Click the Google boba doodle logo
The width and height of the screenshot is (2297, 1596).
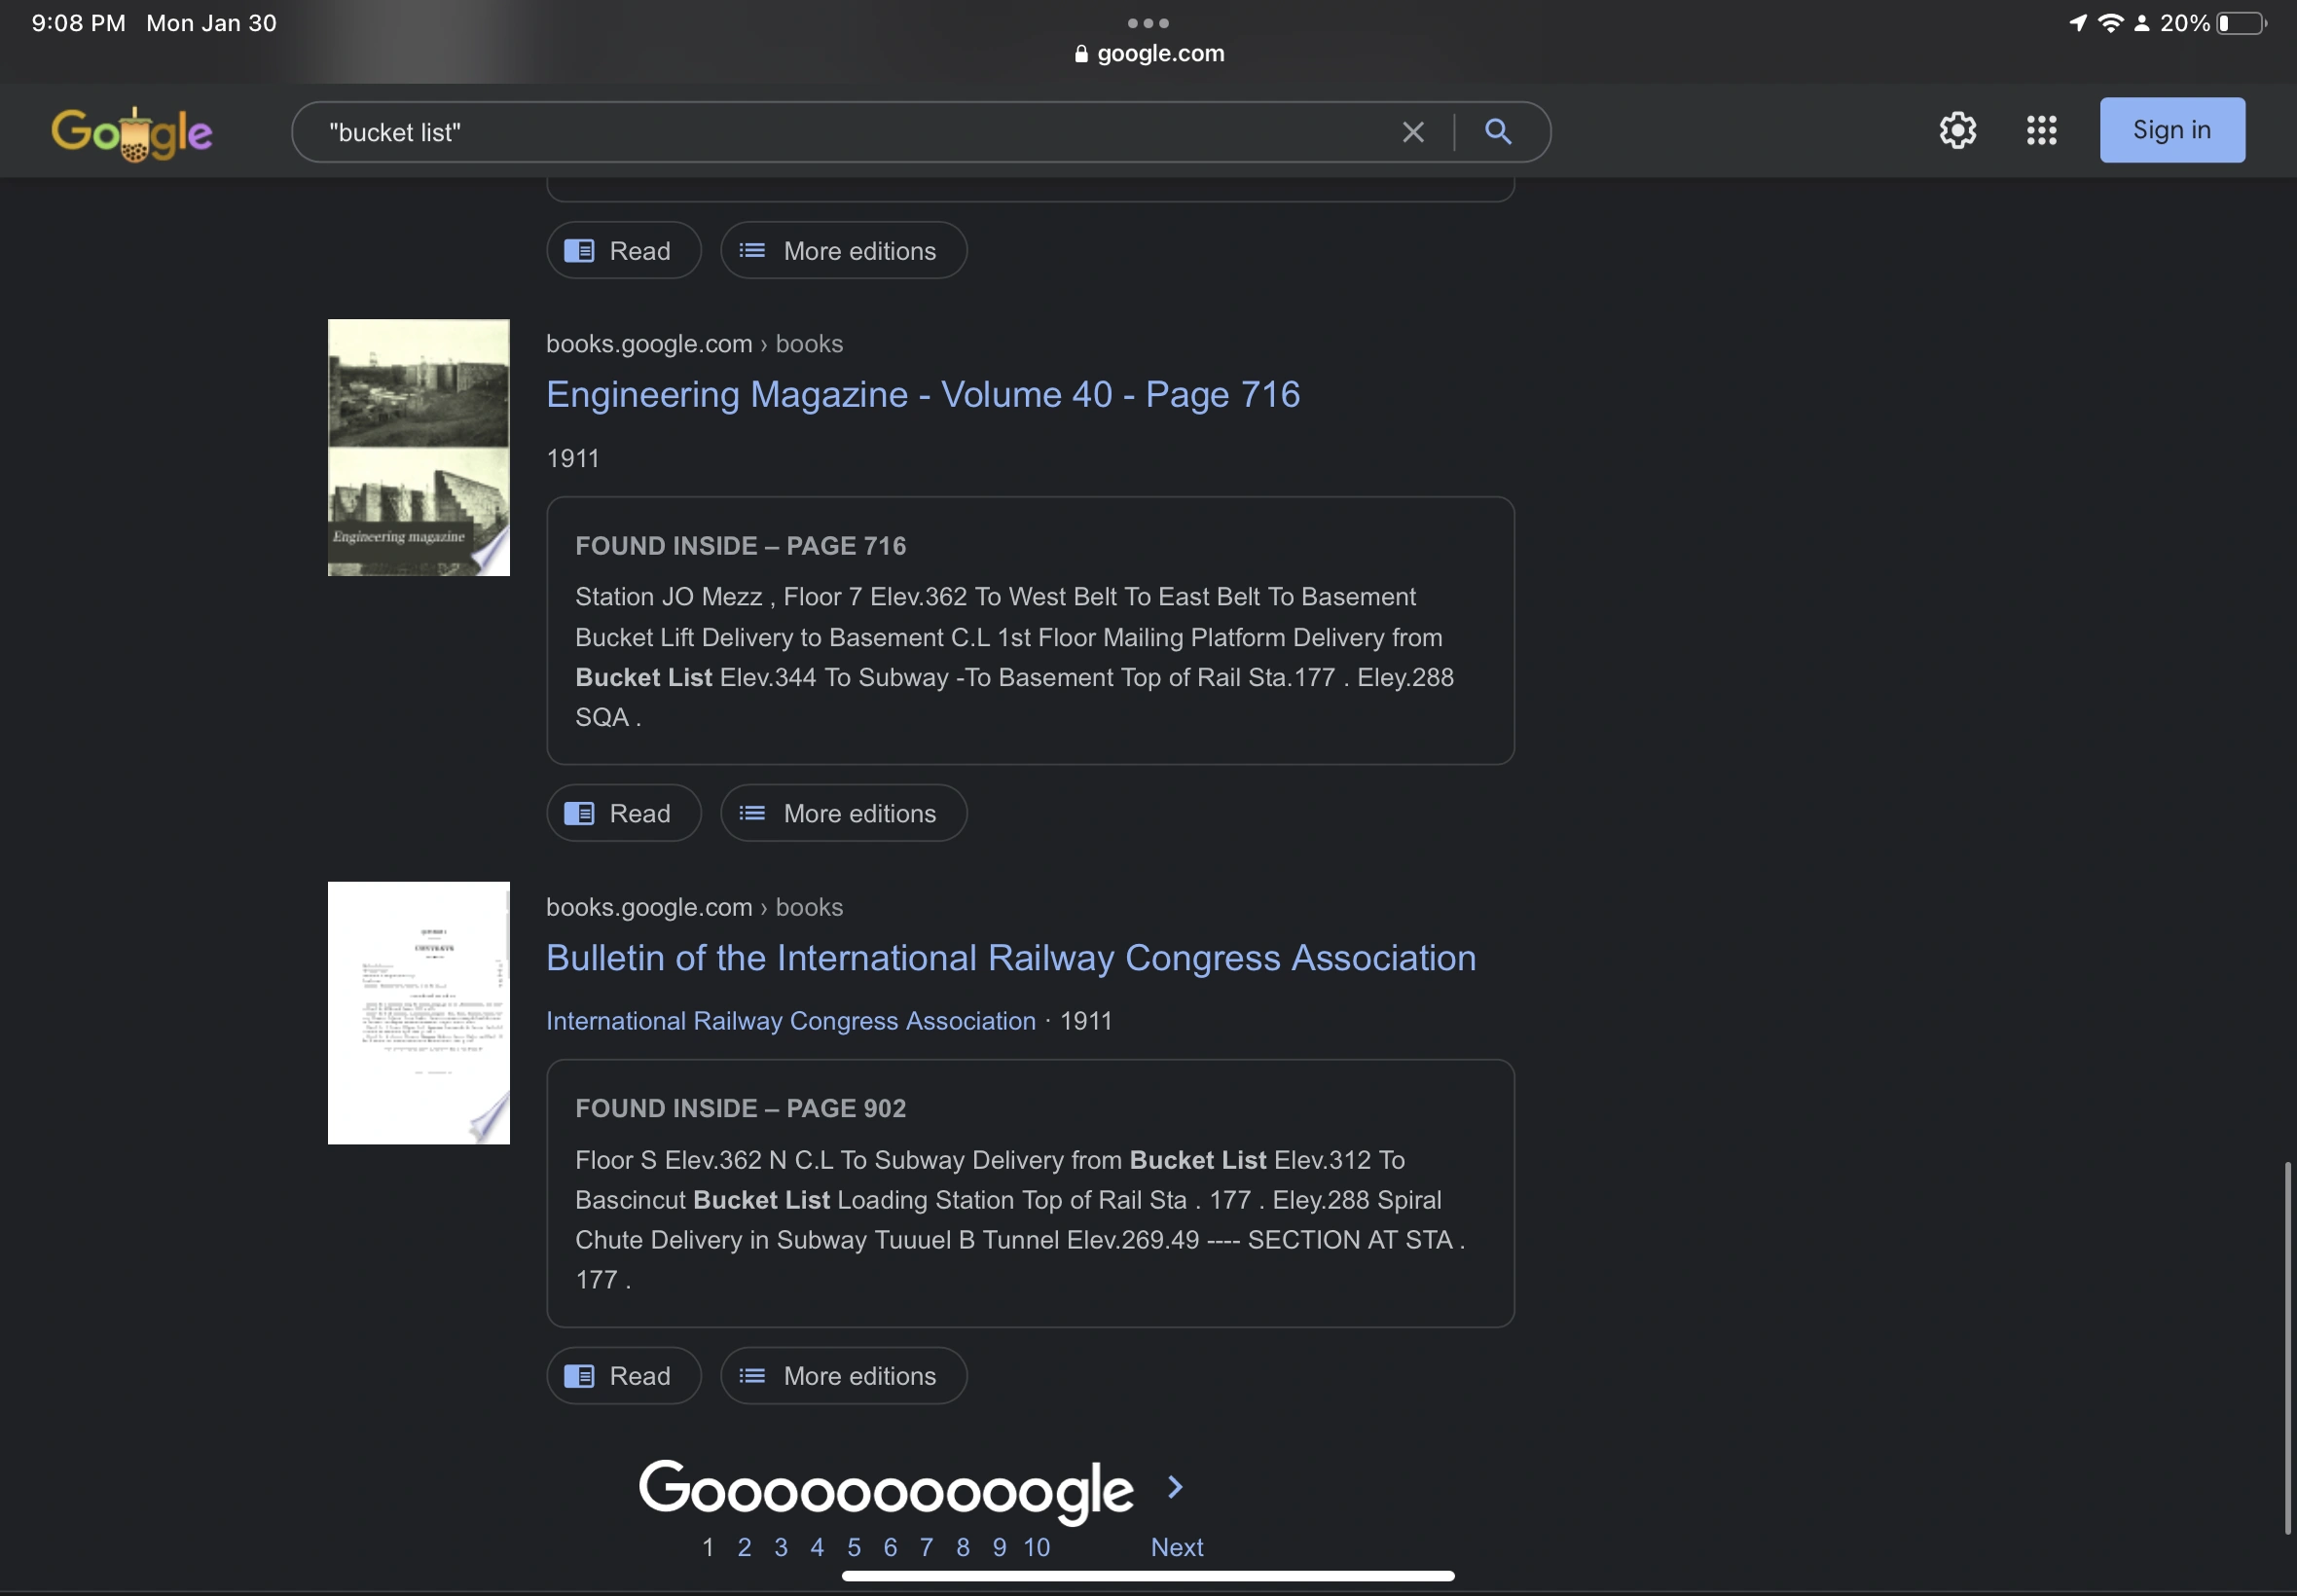132,133
